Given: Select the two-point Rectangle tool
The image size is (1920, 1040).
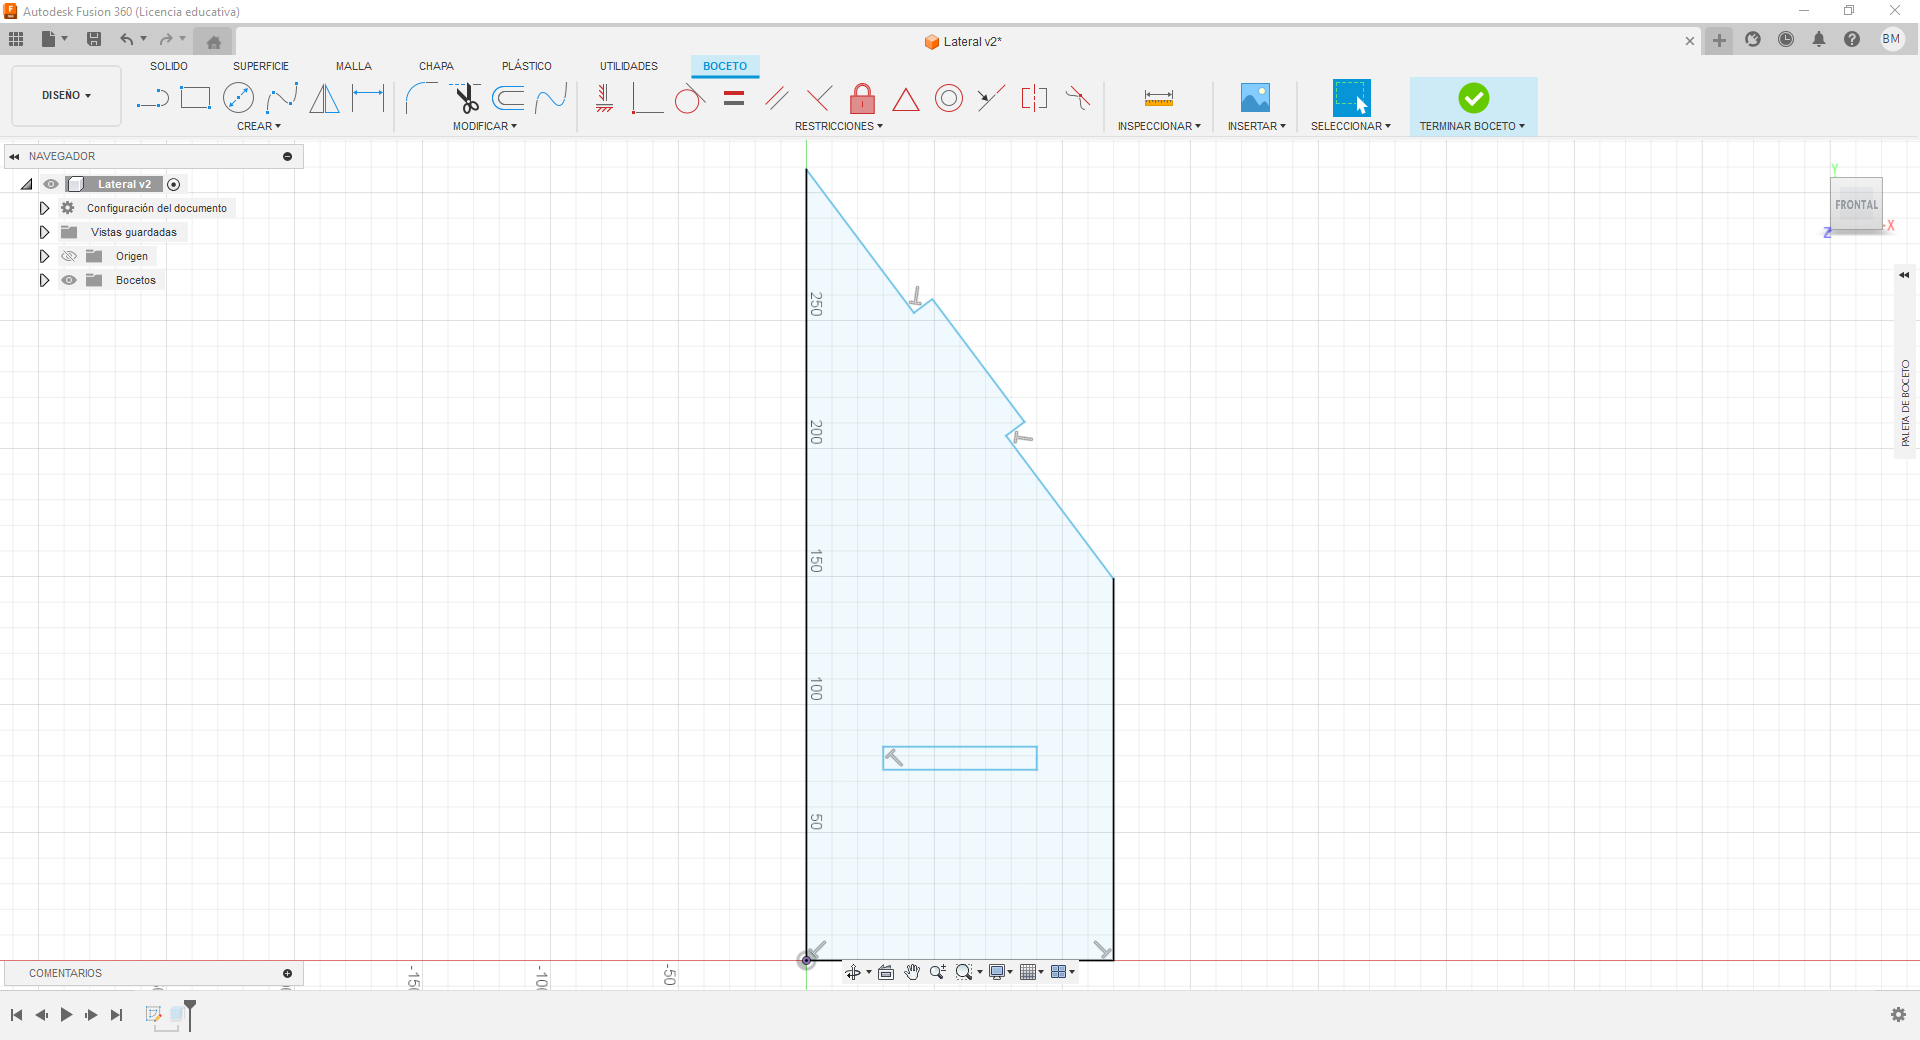Looking at the screenshot, I should 195,98.
